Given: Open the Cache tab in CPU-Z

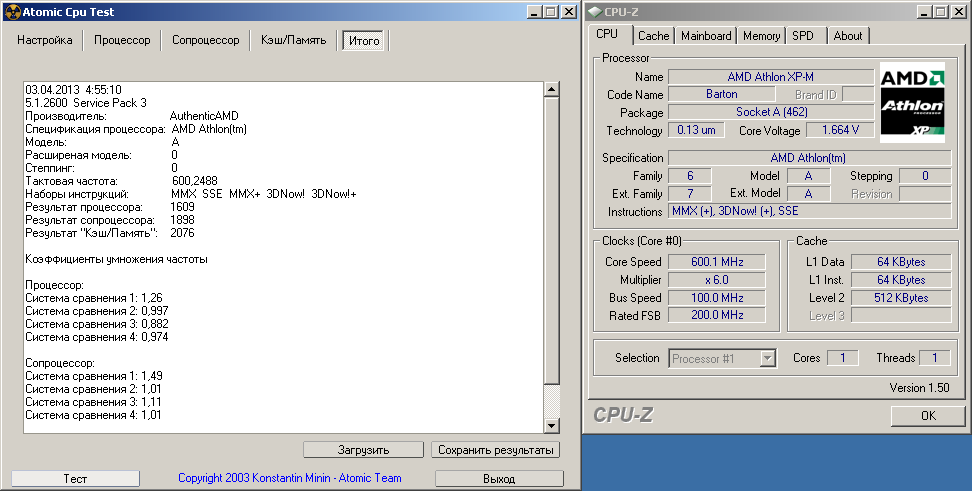Looking at the screenshot, I should pyautogui.click(x=654, y=36).
